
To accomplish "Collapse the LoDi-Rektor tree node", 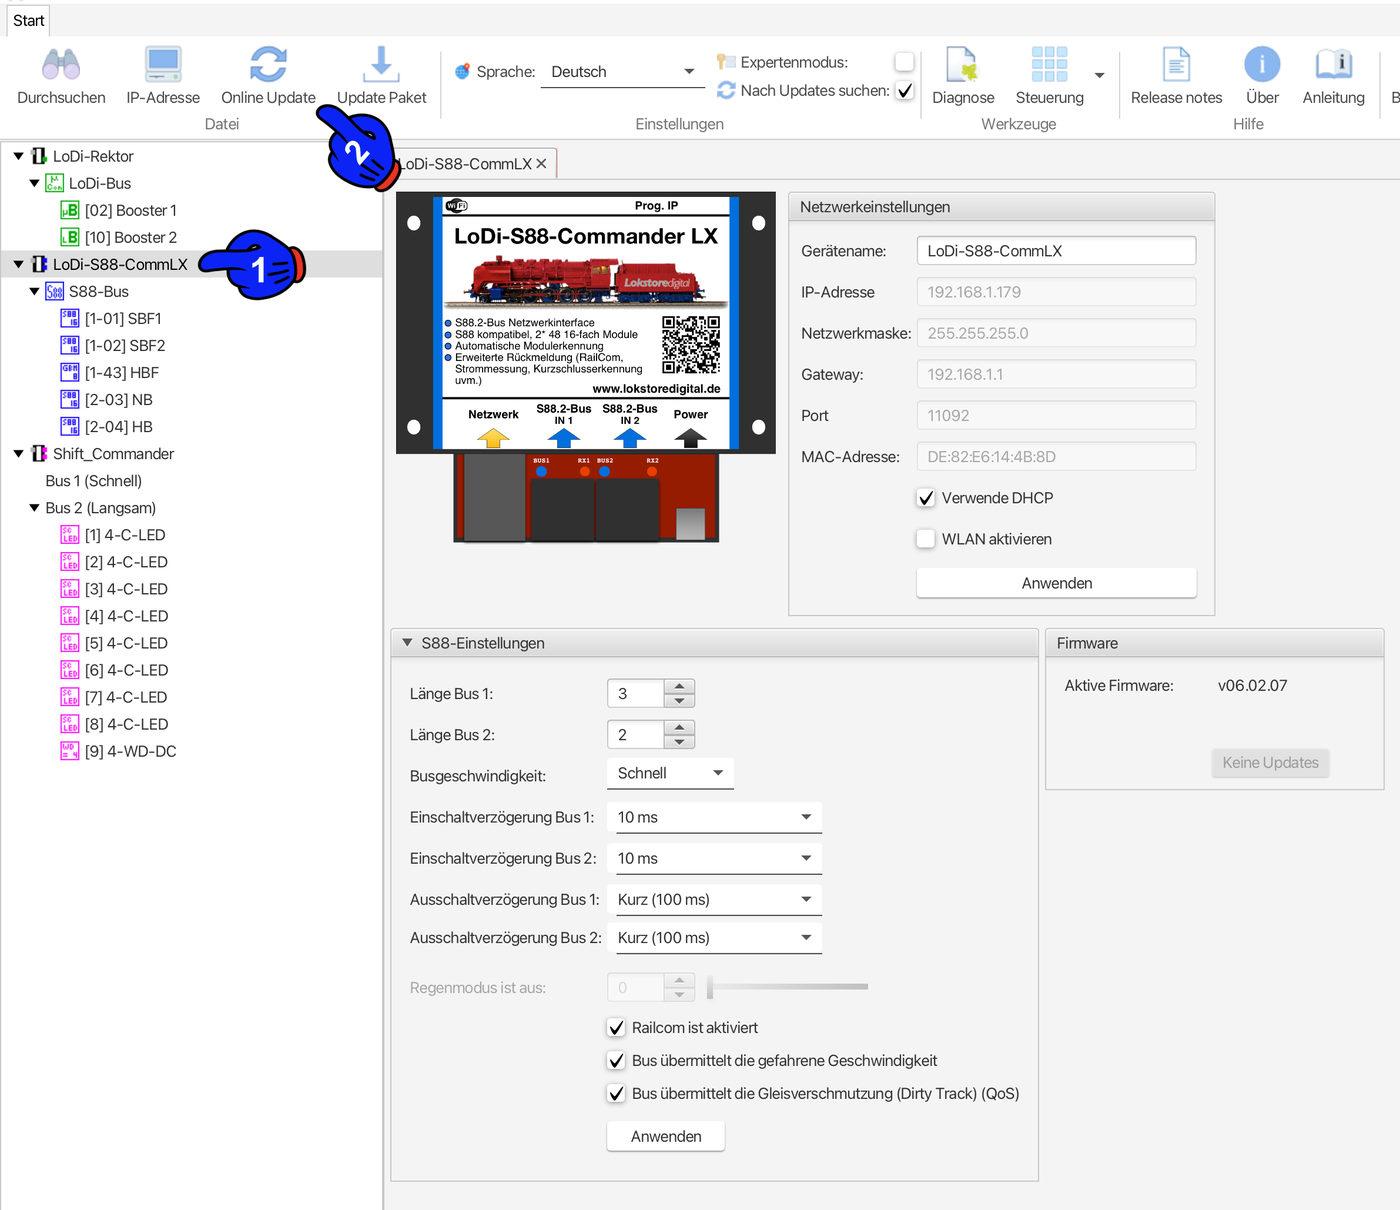I will click(18, 156).
